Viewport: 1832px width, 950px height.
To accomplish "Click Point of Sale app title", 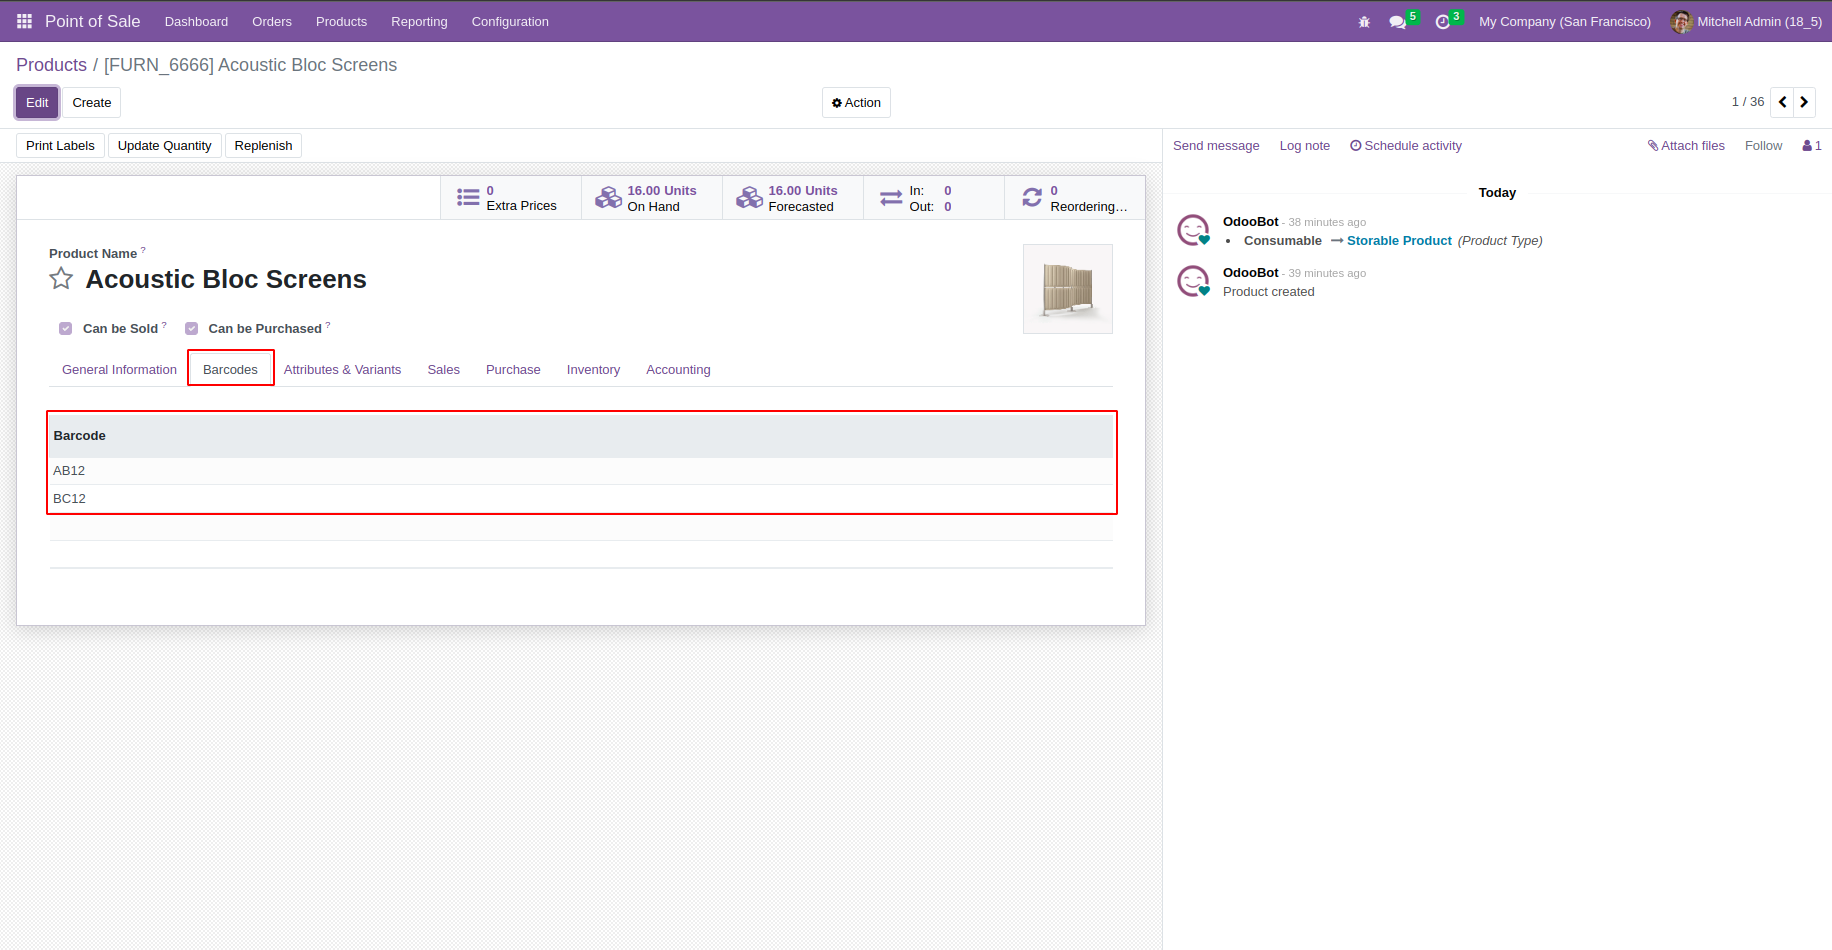I will pyautogui.click(x=92, y=21).
